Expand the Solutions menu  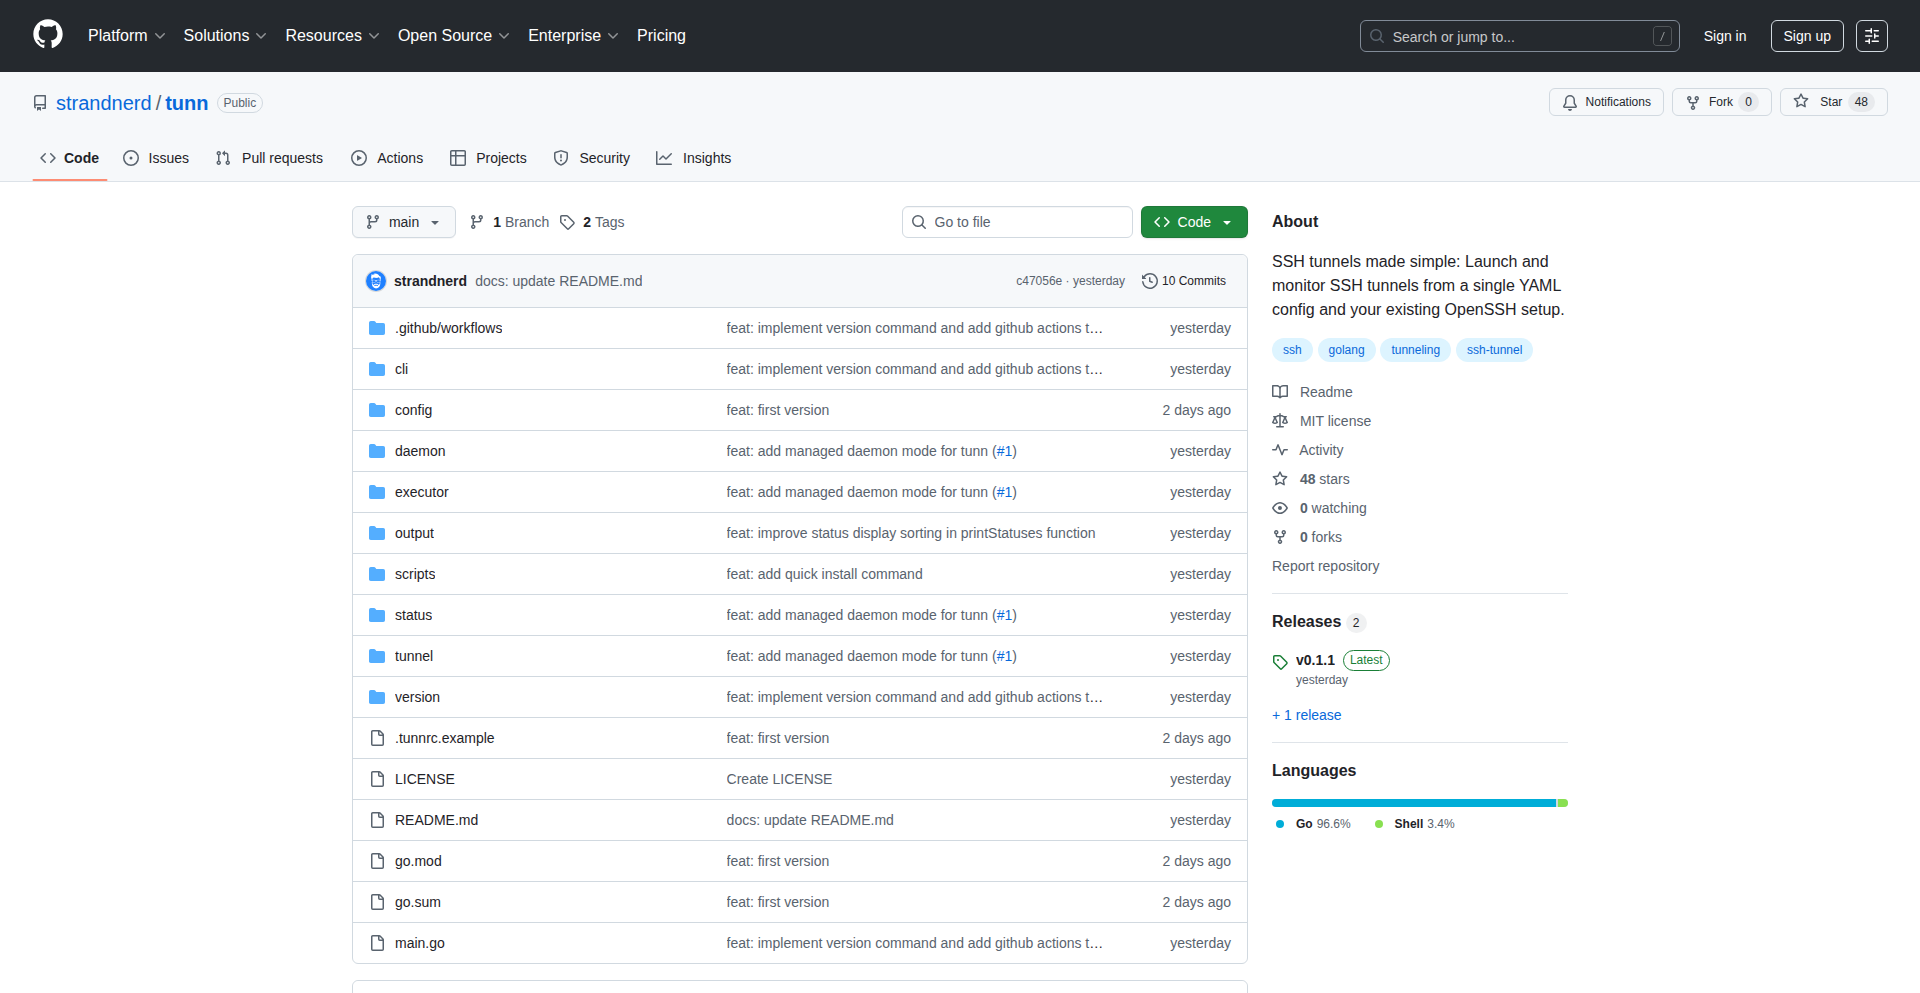click(224, 35)
